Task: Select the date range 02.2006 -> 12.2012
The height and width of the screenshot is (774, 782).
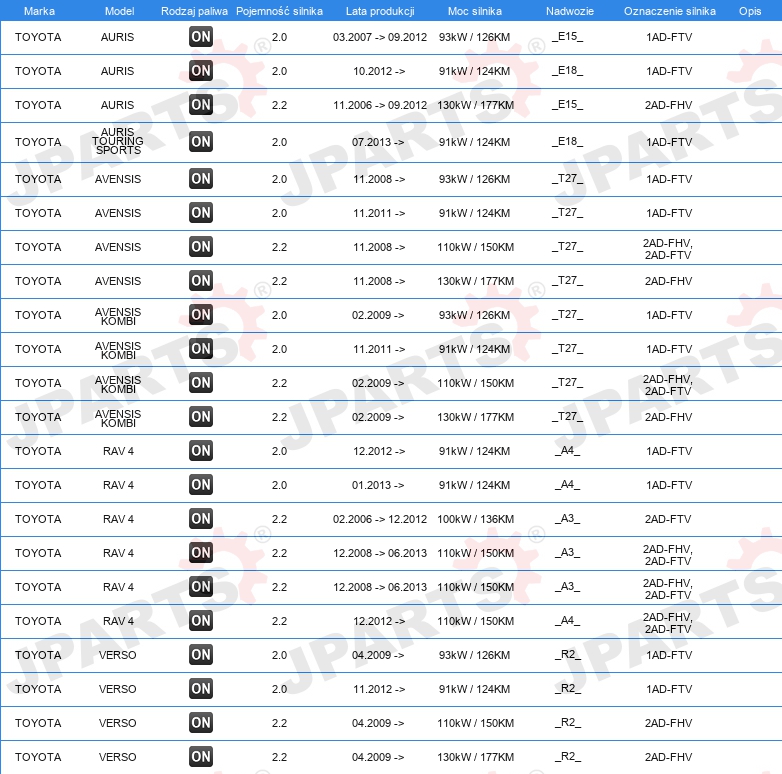Action: click(x=380, y=519)
